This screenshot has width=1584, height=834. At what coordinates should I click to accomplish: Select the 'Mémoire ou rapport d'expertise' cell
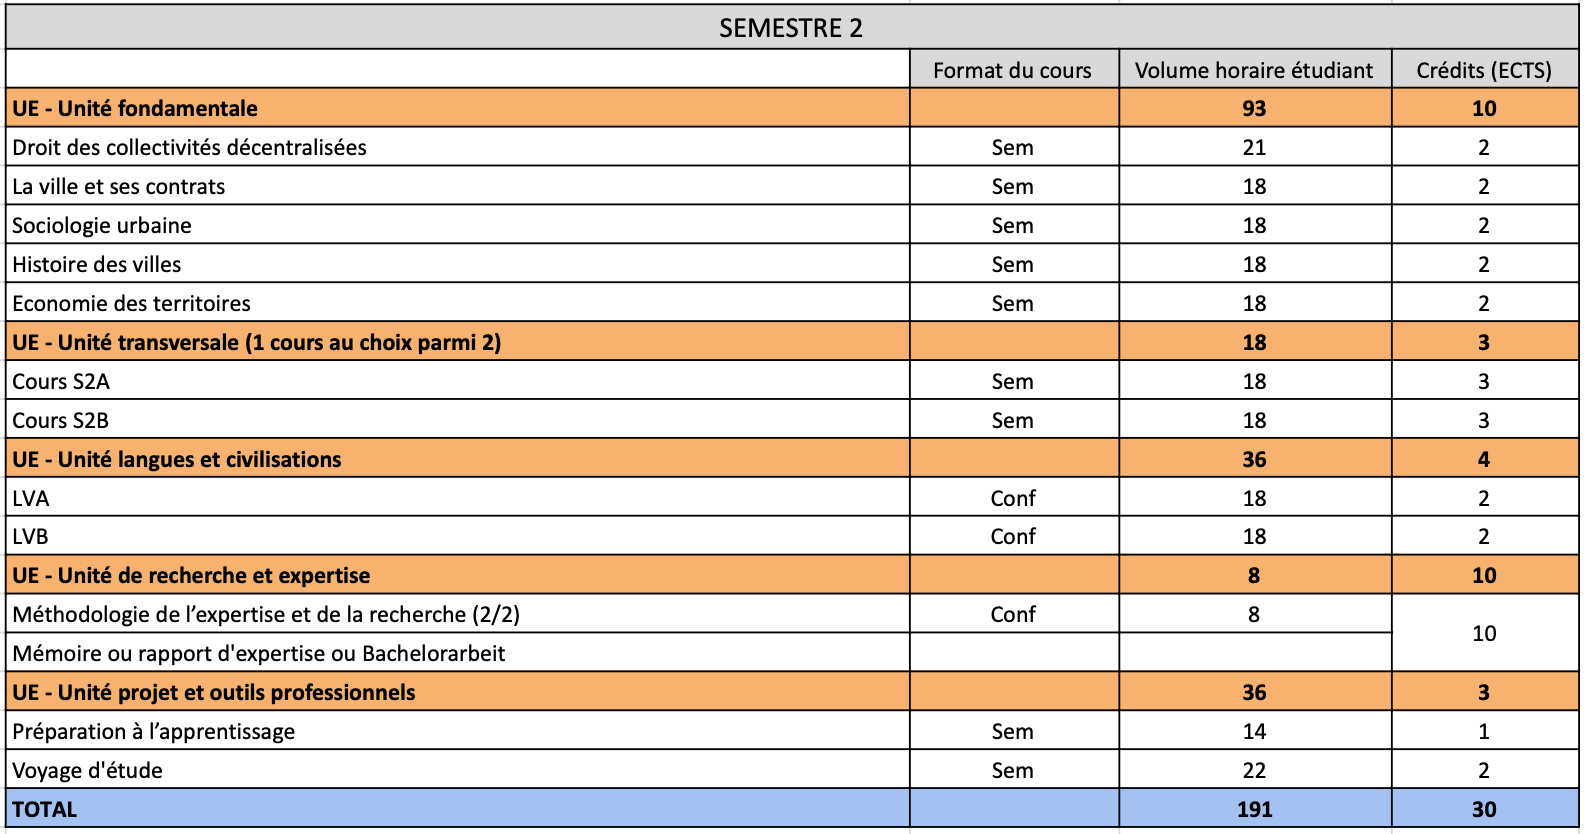[x=259, y=653]
